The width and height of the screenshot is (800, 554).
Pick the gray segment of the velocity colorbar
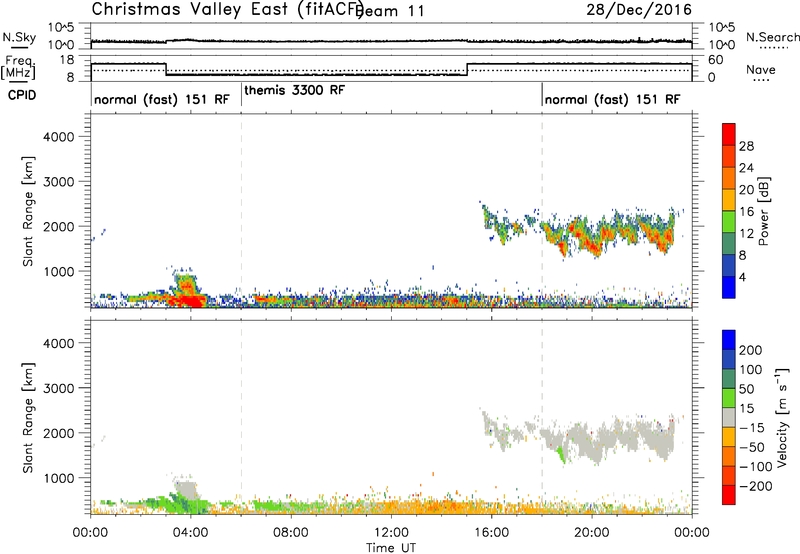coord(729,417)
